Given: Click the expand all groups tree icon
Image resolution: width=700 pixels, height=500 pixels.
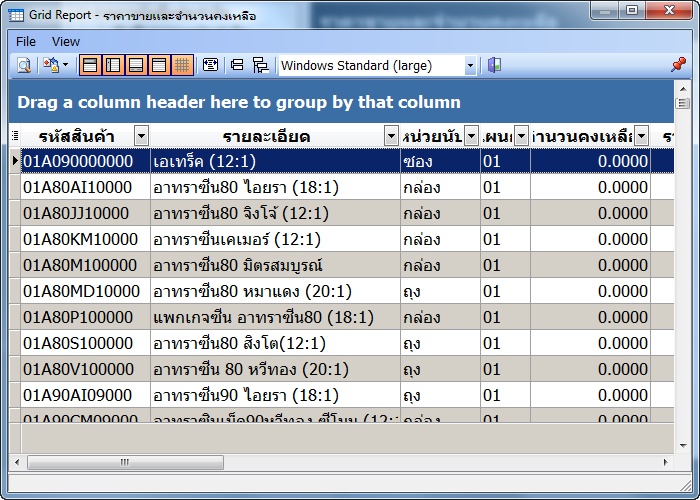Looking at the screenshot, I should 260,66.
